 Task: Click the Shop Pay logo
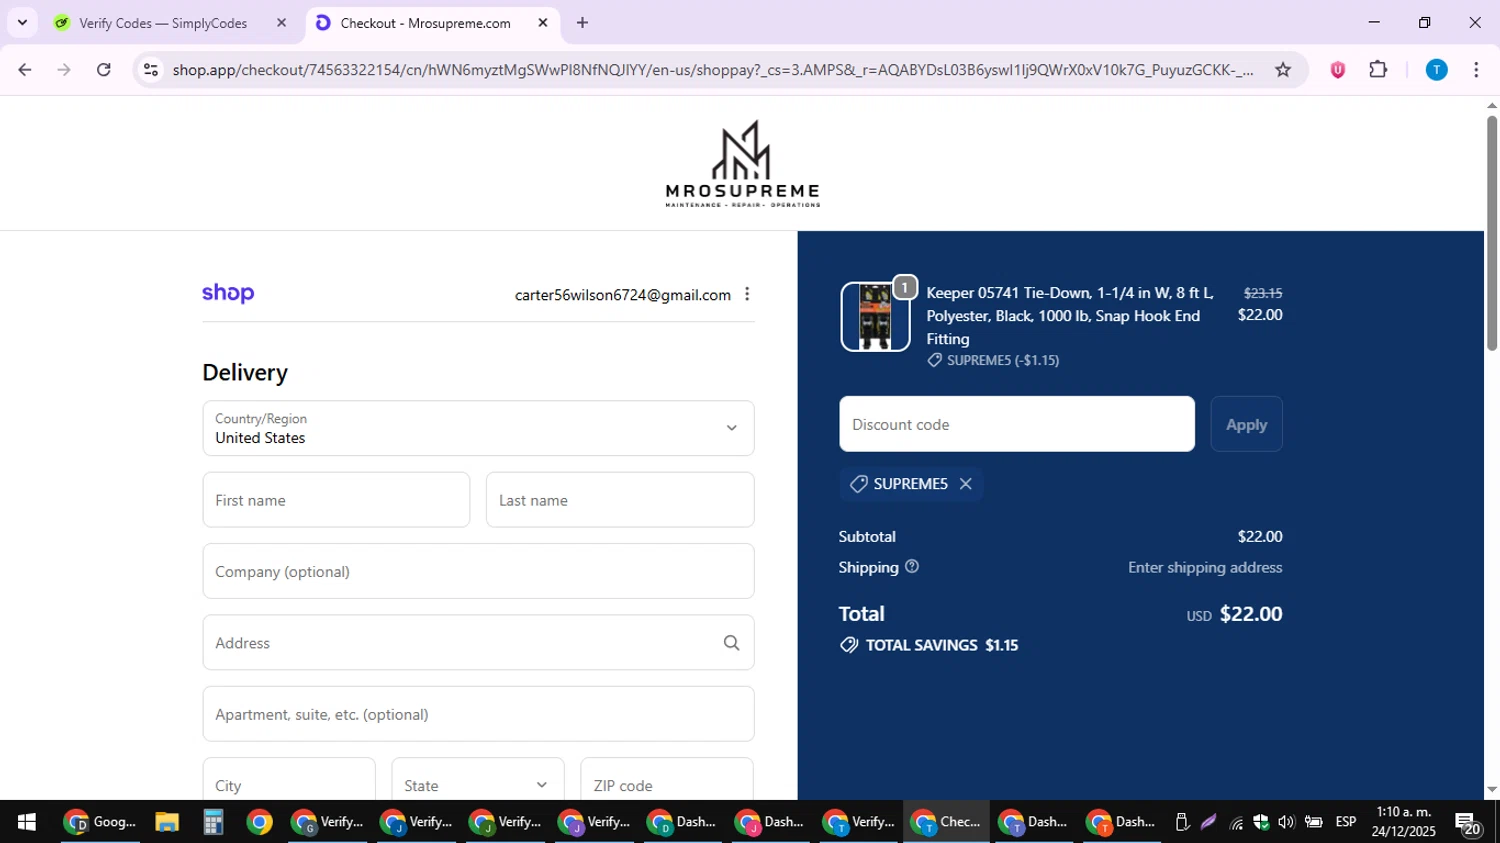[x=228, y=294]
